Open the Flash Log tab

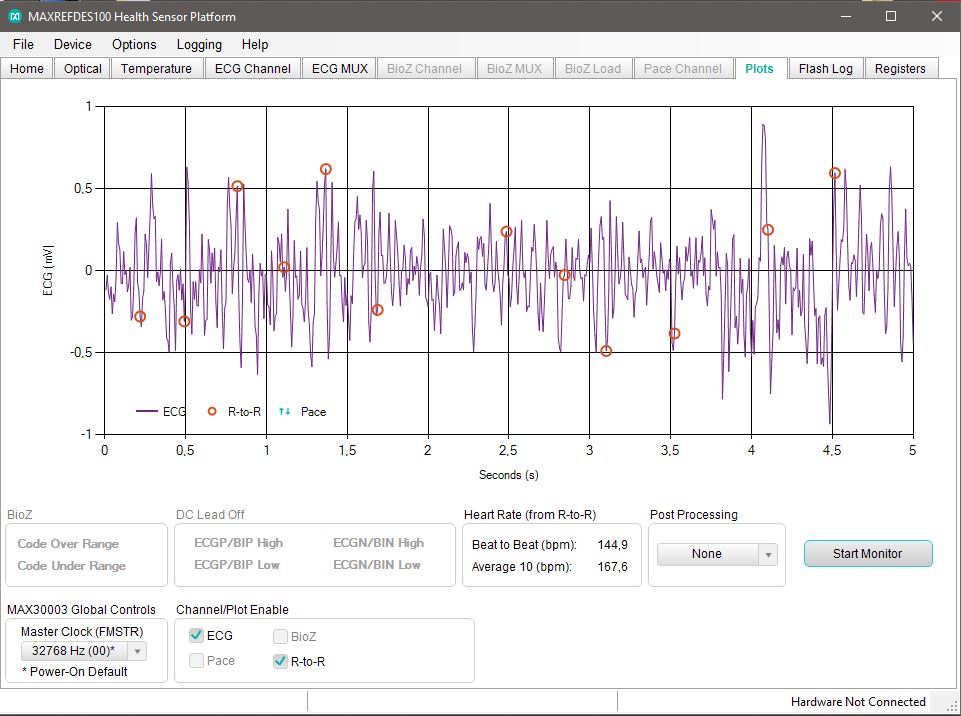[825, 68]
